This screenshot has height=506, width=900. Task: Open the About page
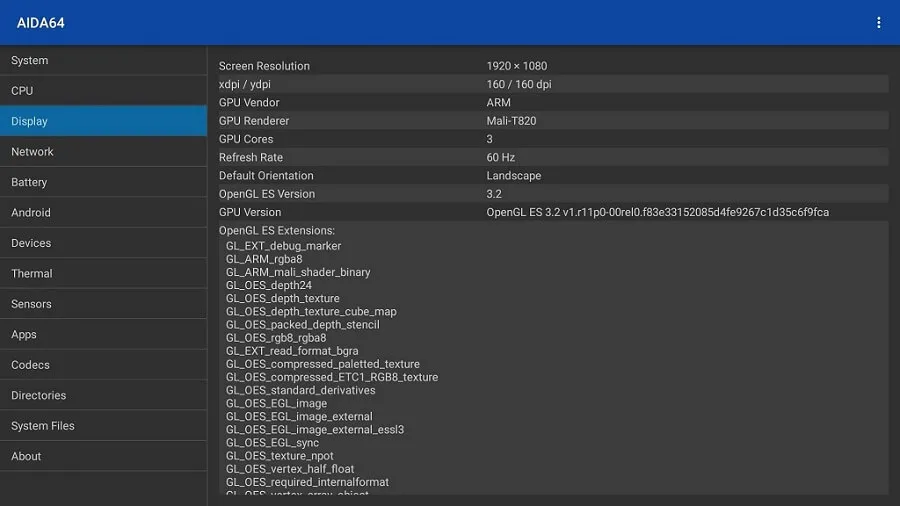tap(103, 457)
